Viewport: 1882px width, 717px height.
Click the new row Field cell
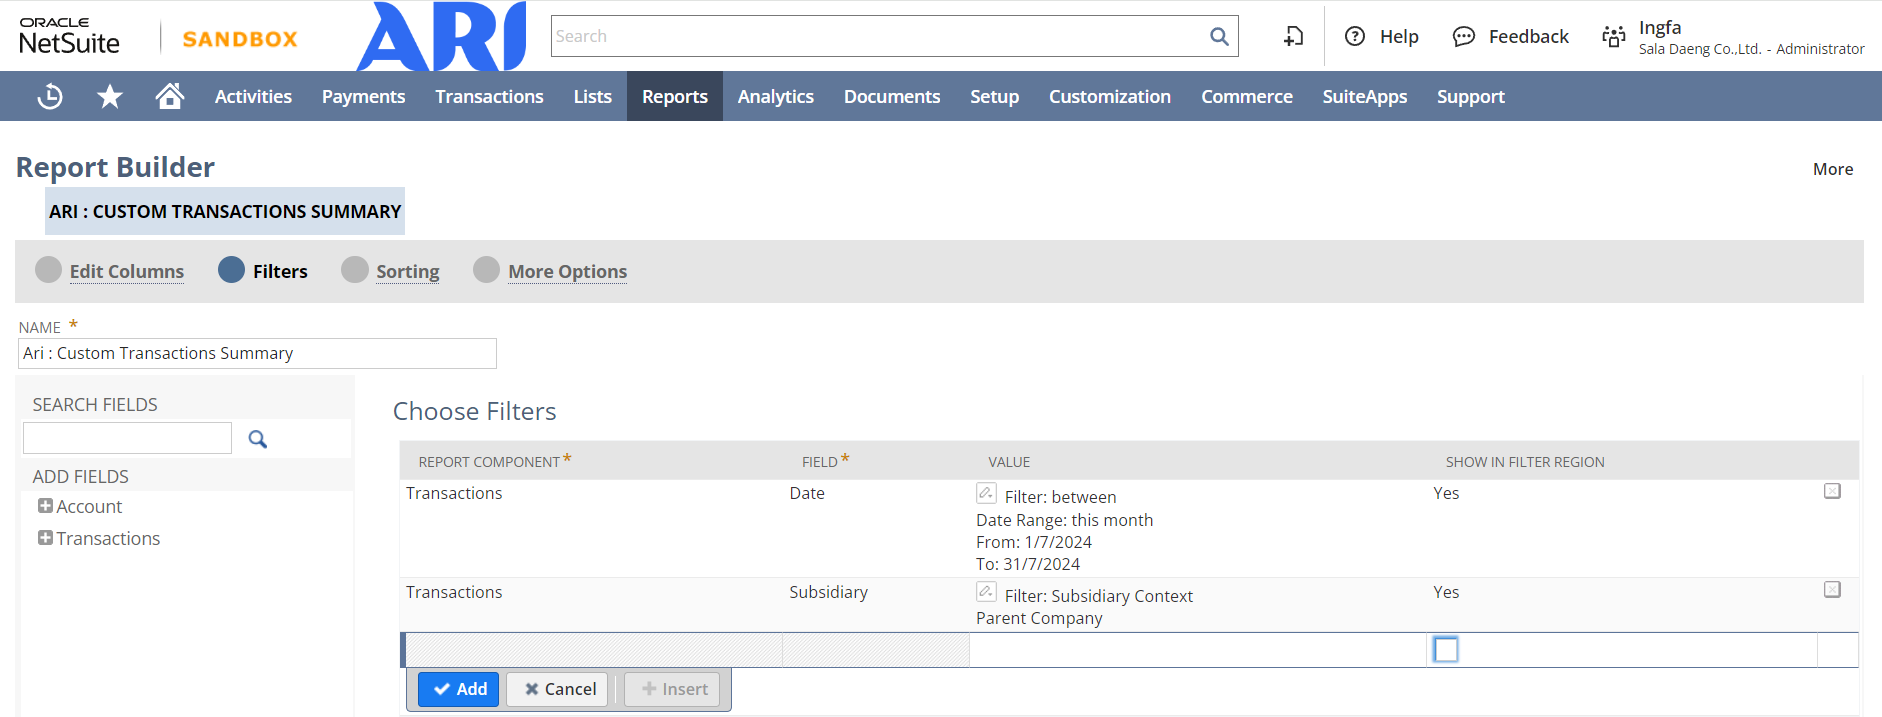click(876, 650)
